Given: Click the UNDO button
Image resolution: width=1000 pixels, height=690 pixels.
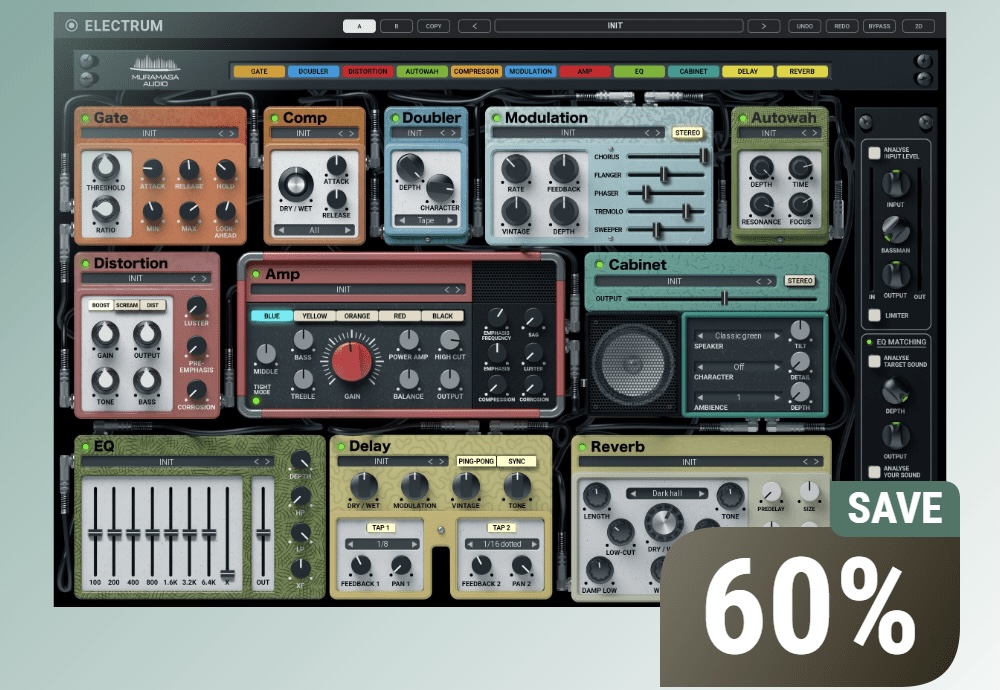Looking at the screenshot, I should [805, 26].
